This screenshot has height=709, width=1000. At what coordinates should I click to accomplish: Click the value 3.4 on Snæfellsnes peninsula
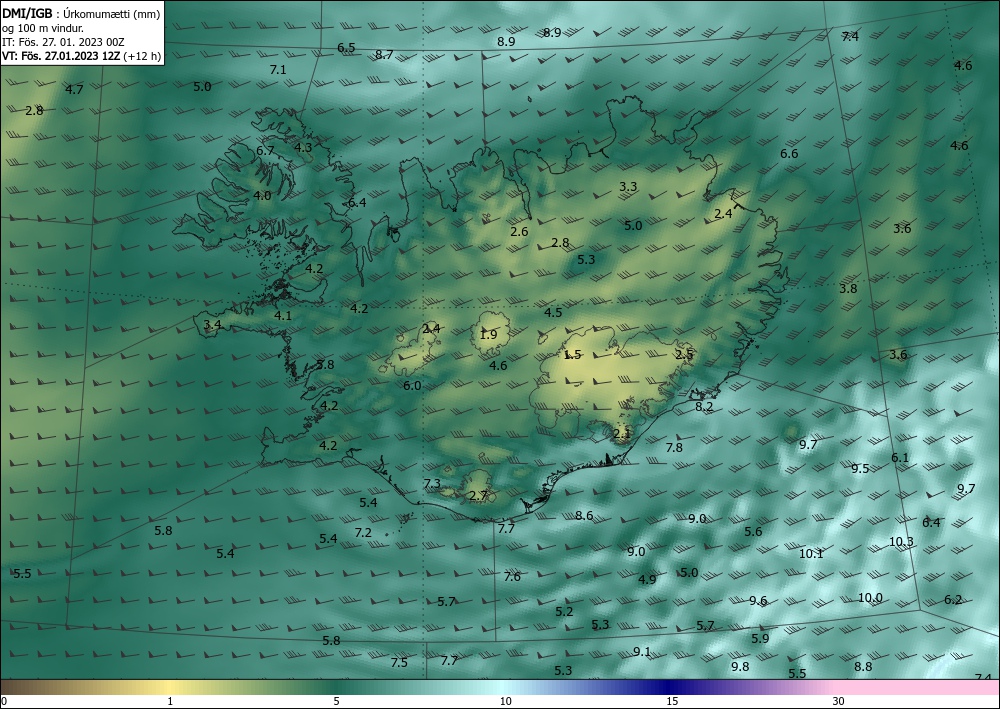coord(212,325)
